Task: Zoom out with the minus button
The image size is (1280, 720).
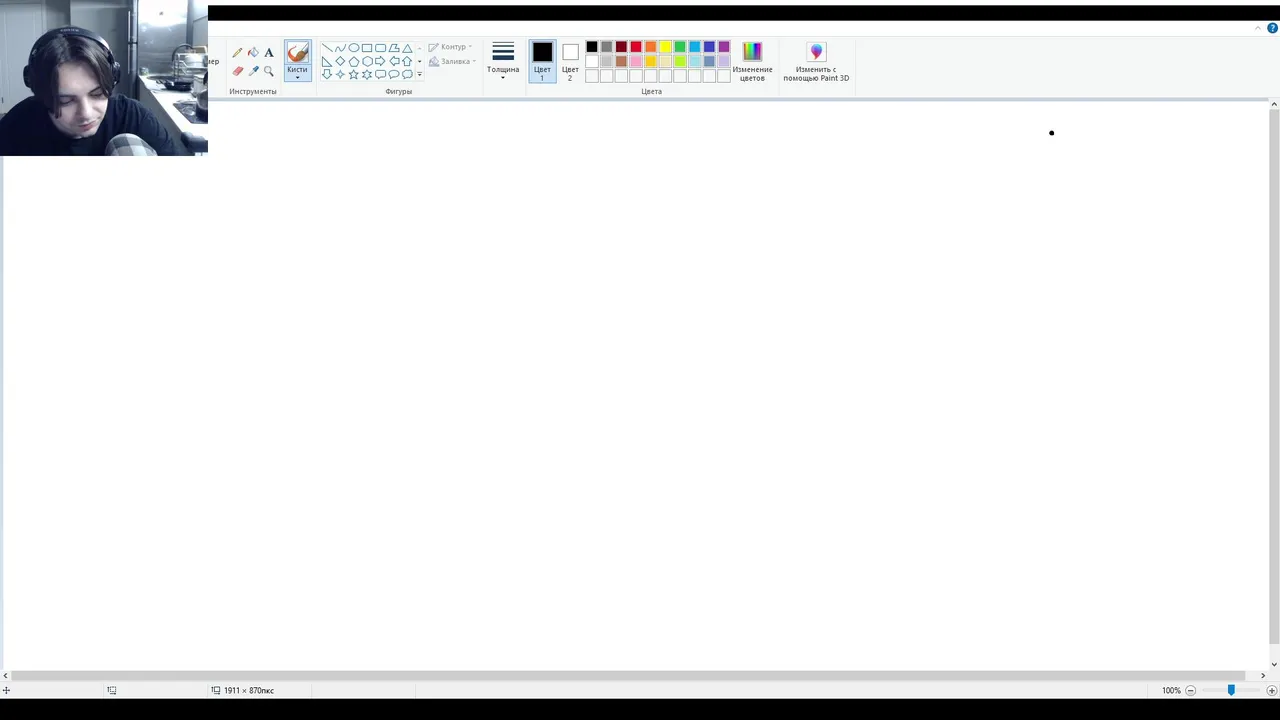Action: pyautogui.click(x=1190, y=690)
